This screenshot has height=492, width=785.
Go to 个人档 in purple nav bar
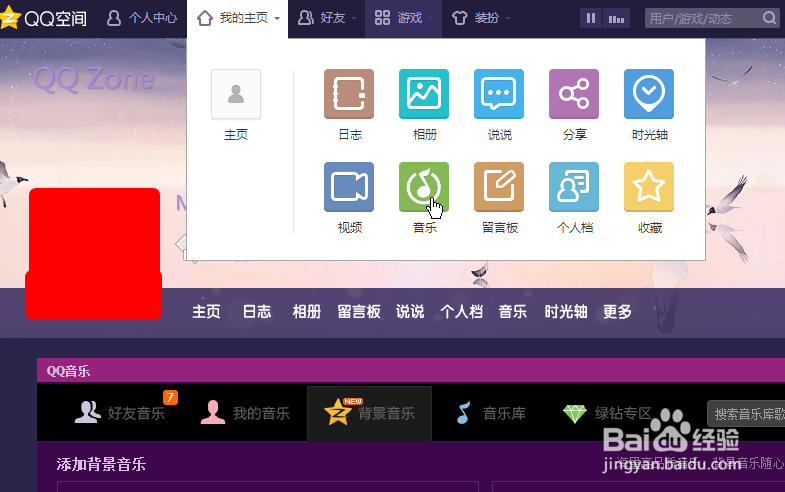pos(462,312)
